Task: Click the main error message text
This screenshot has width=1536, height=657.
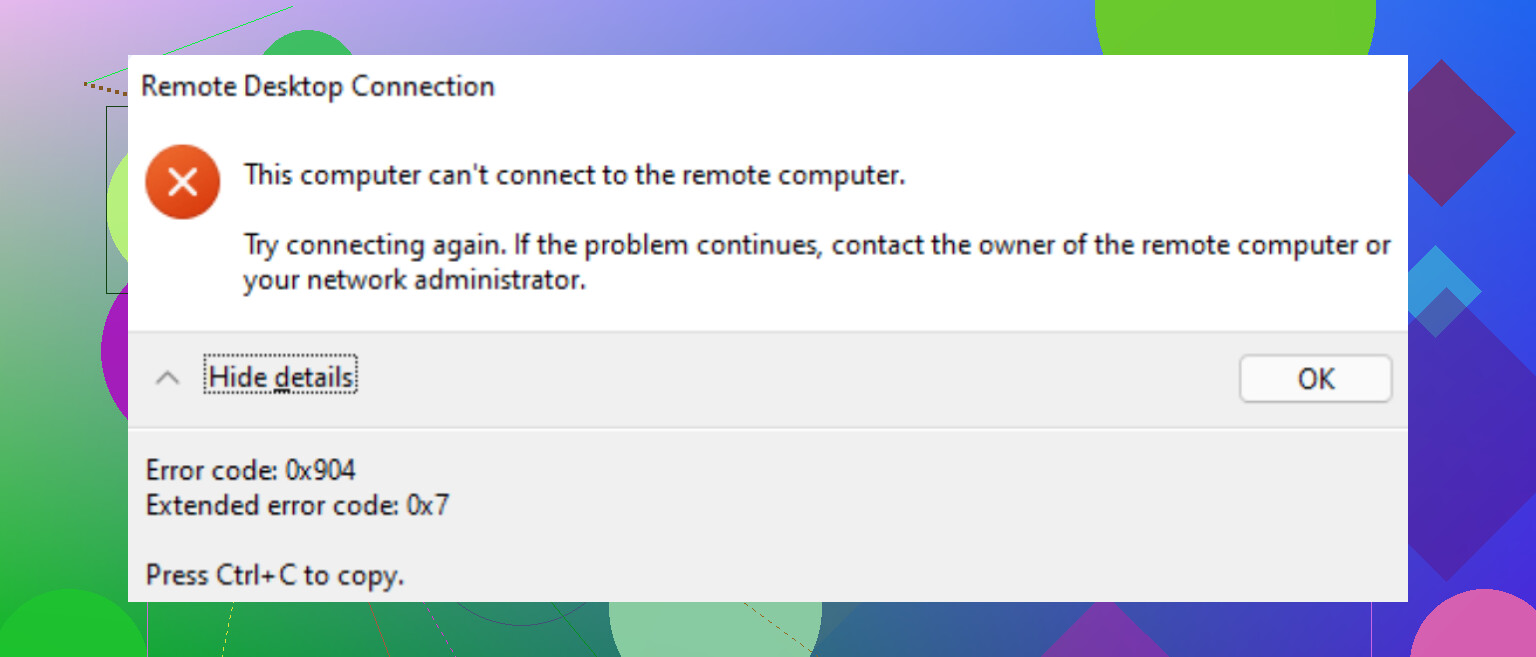Action: [x=574, y=174]
